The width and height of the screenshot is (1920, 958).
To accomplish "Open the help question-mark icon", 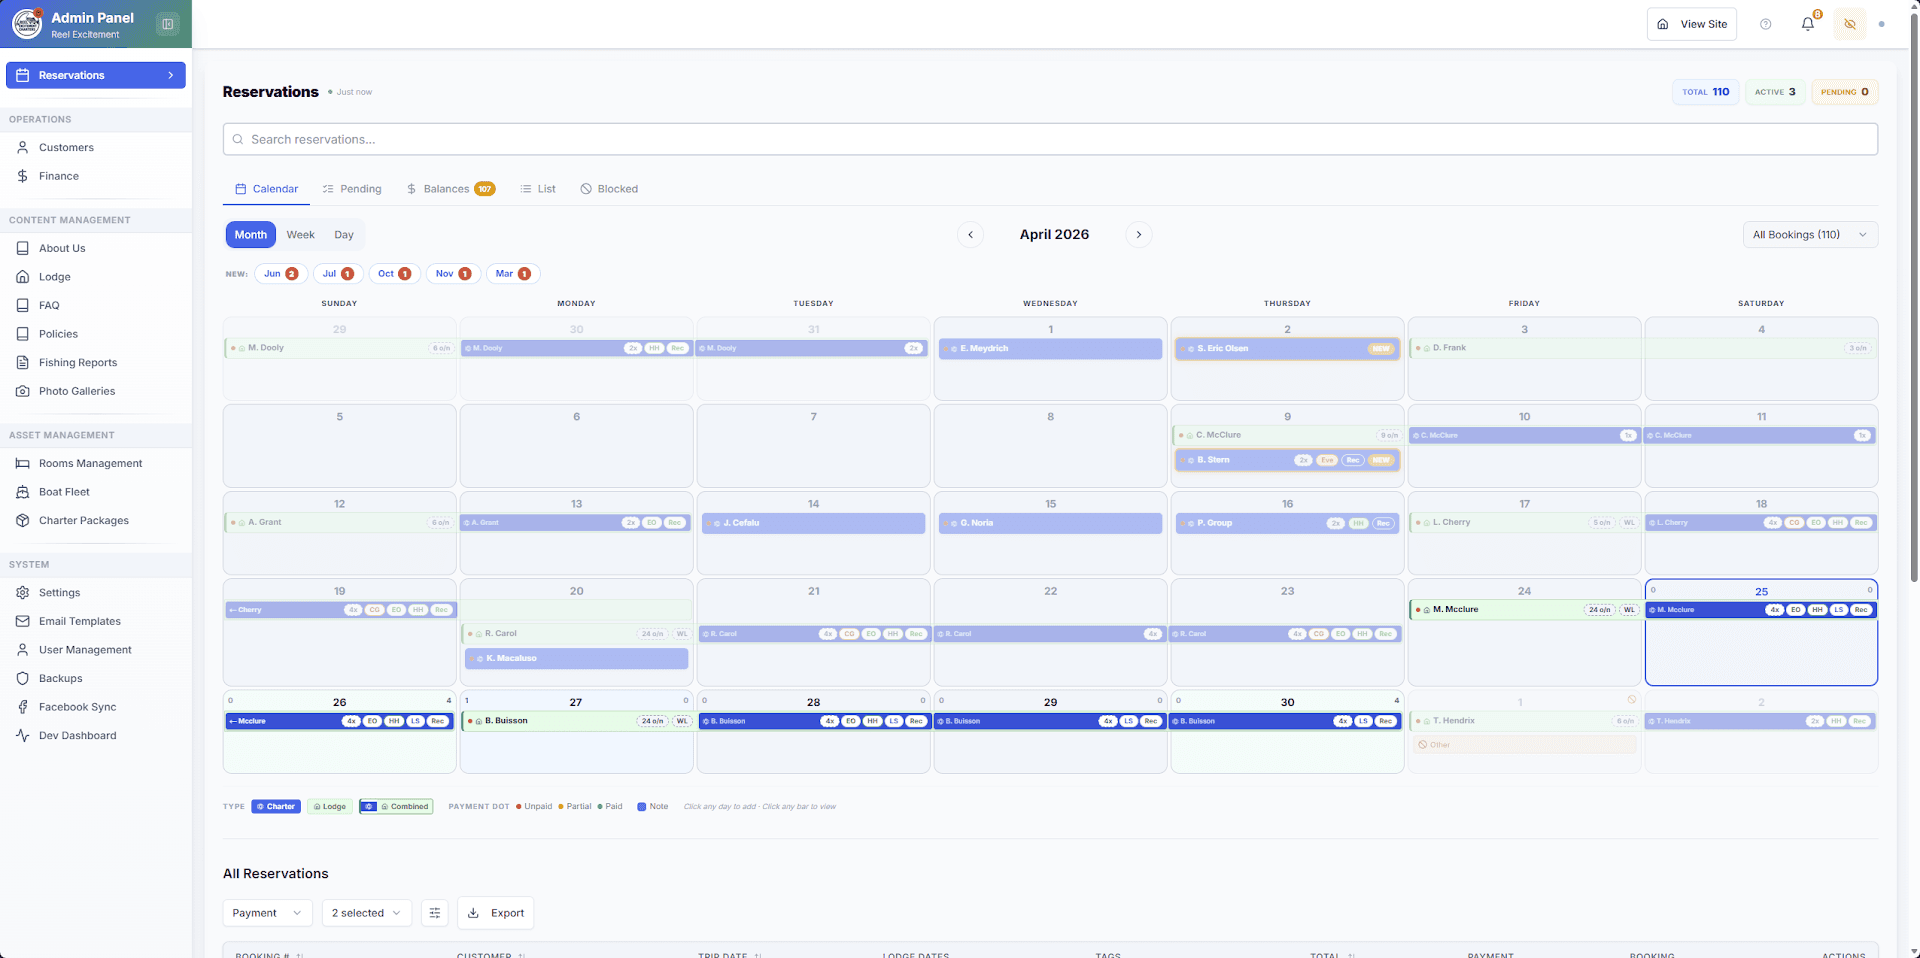I will [1766, 24].
